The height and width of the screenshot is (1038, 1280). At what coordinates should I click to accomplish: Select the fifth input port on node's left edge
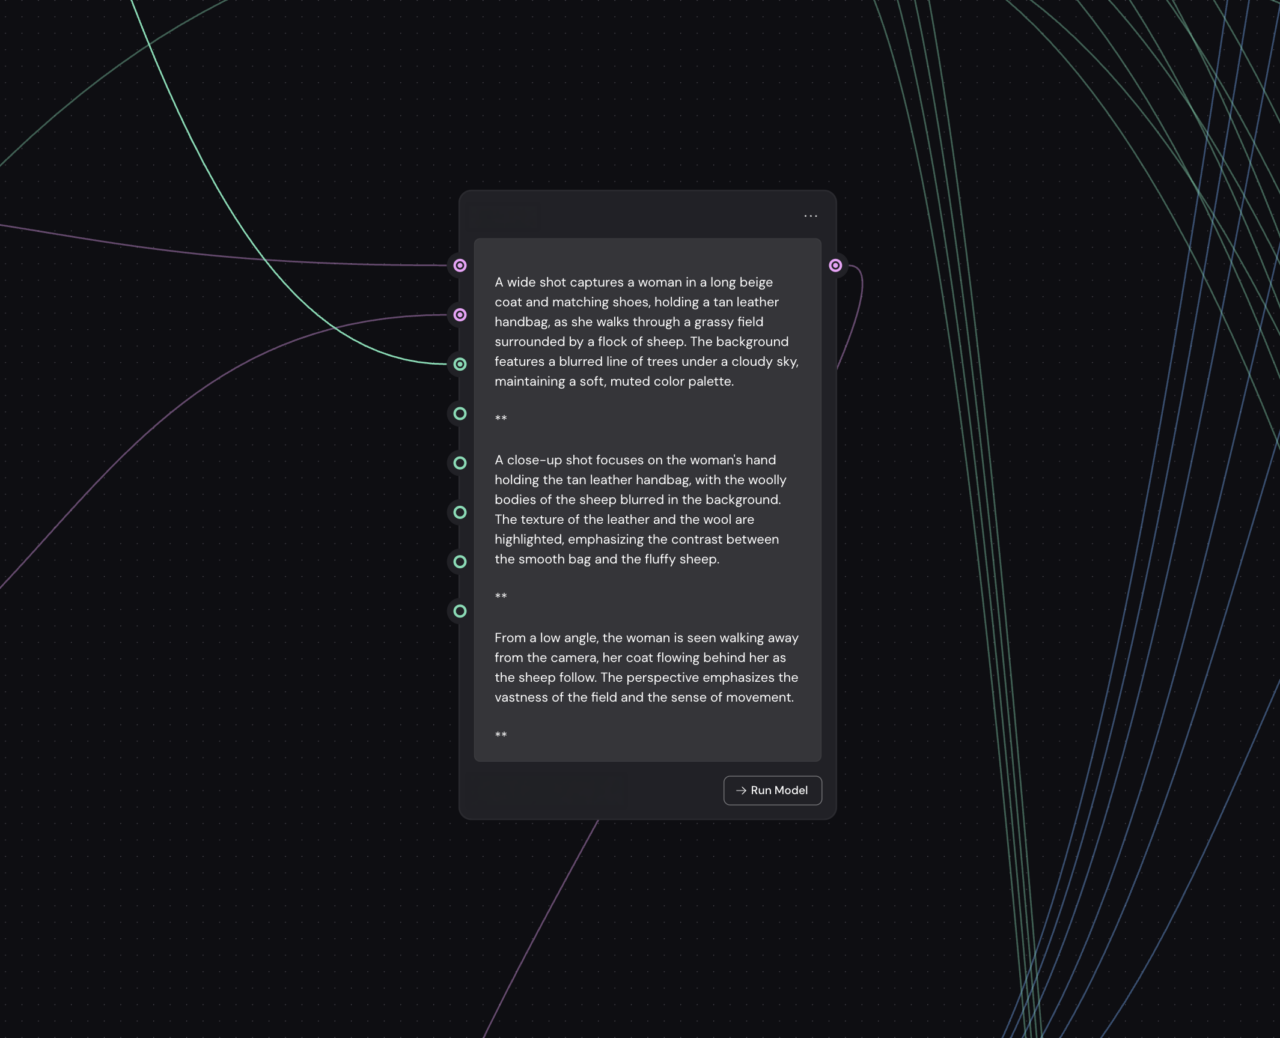coord(460,463)
